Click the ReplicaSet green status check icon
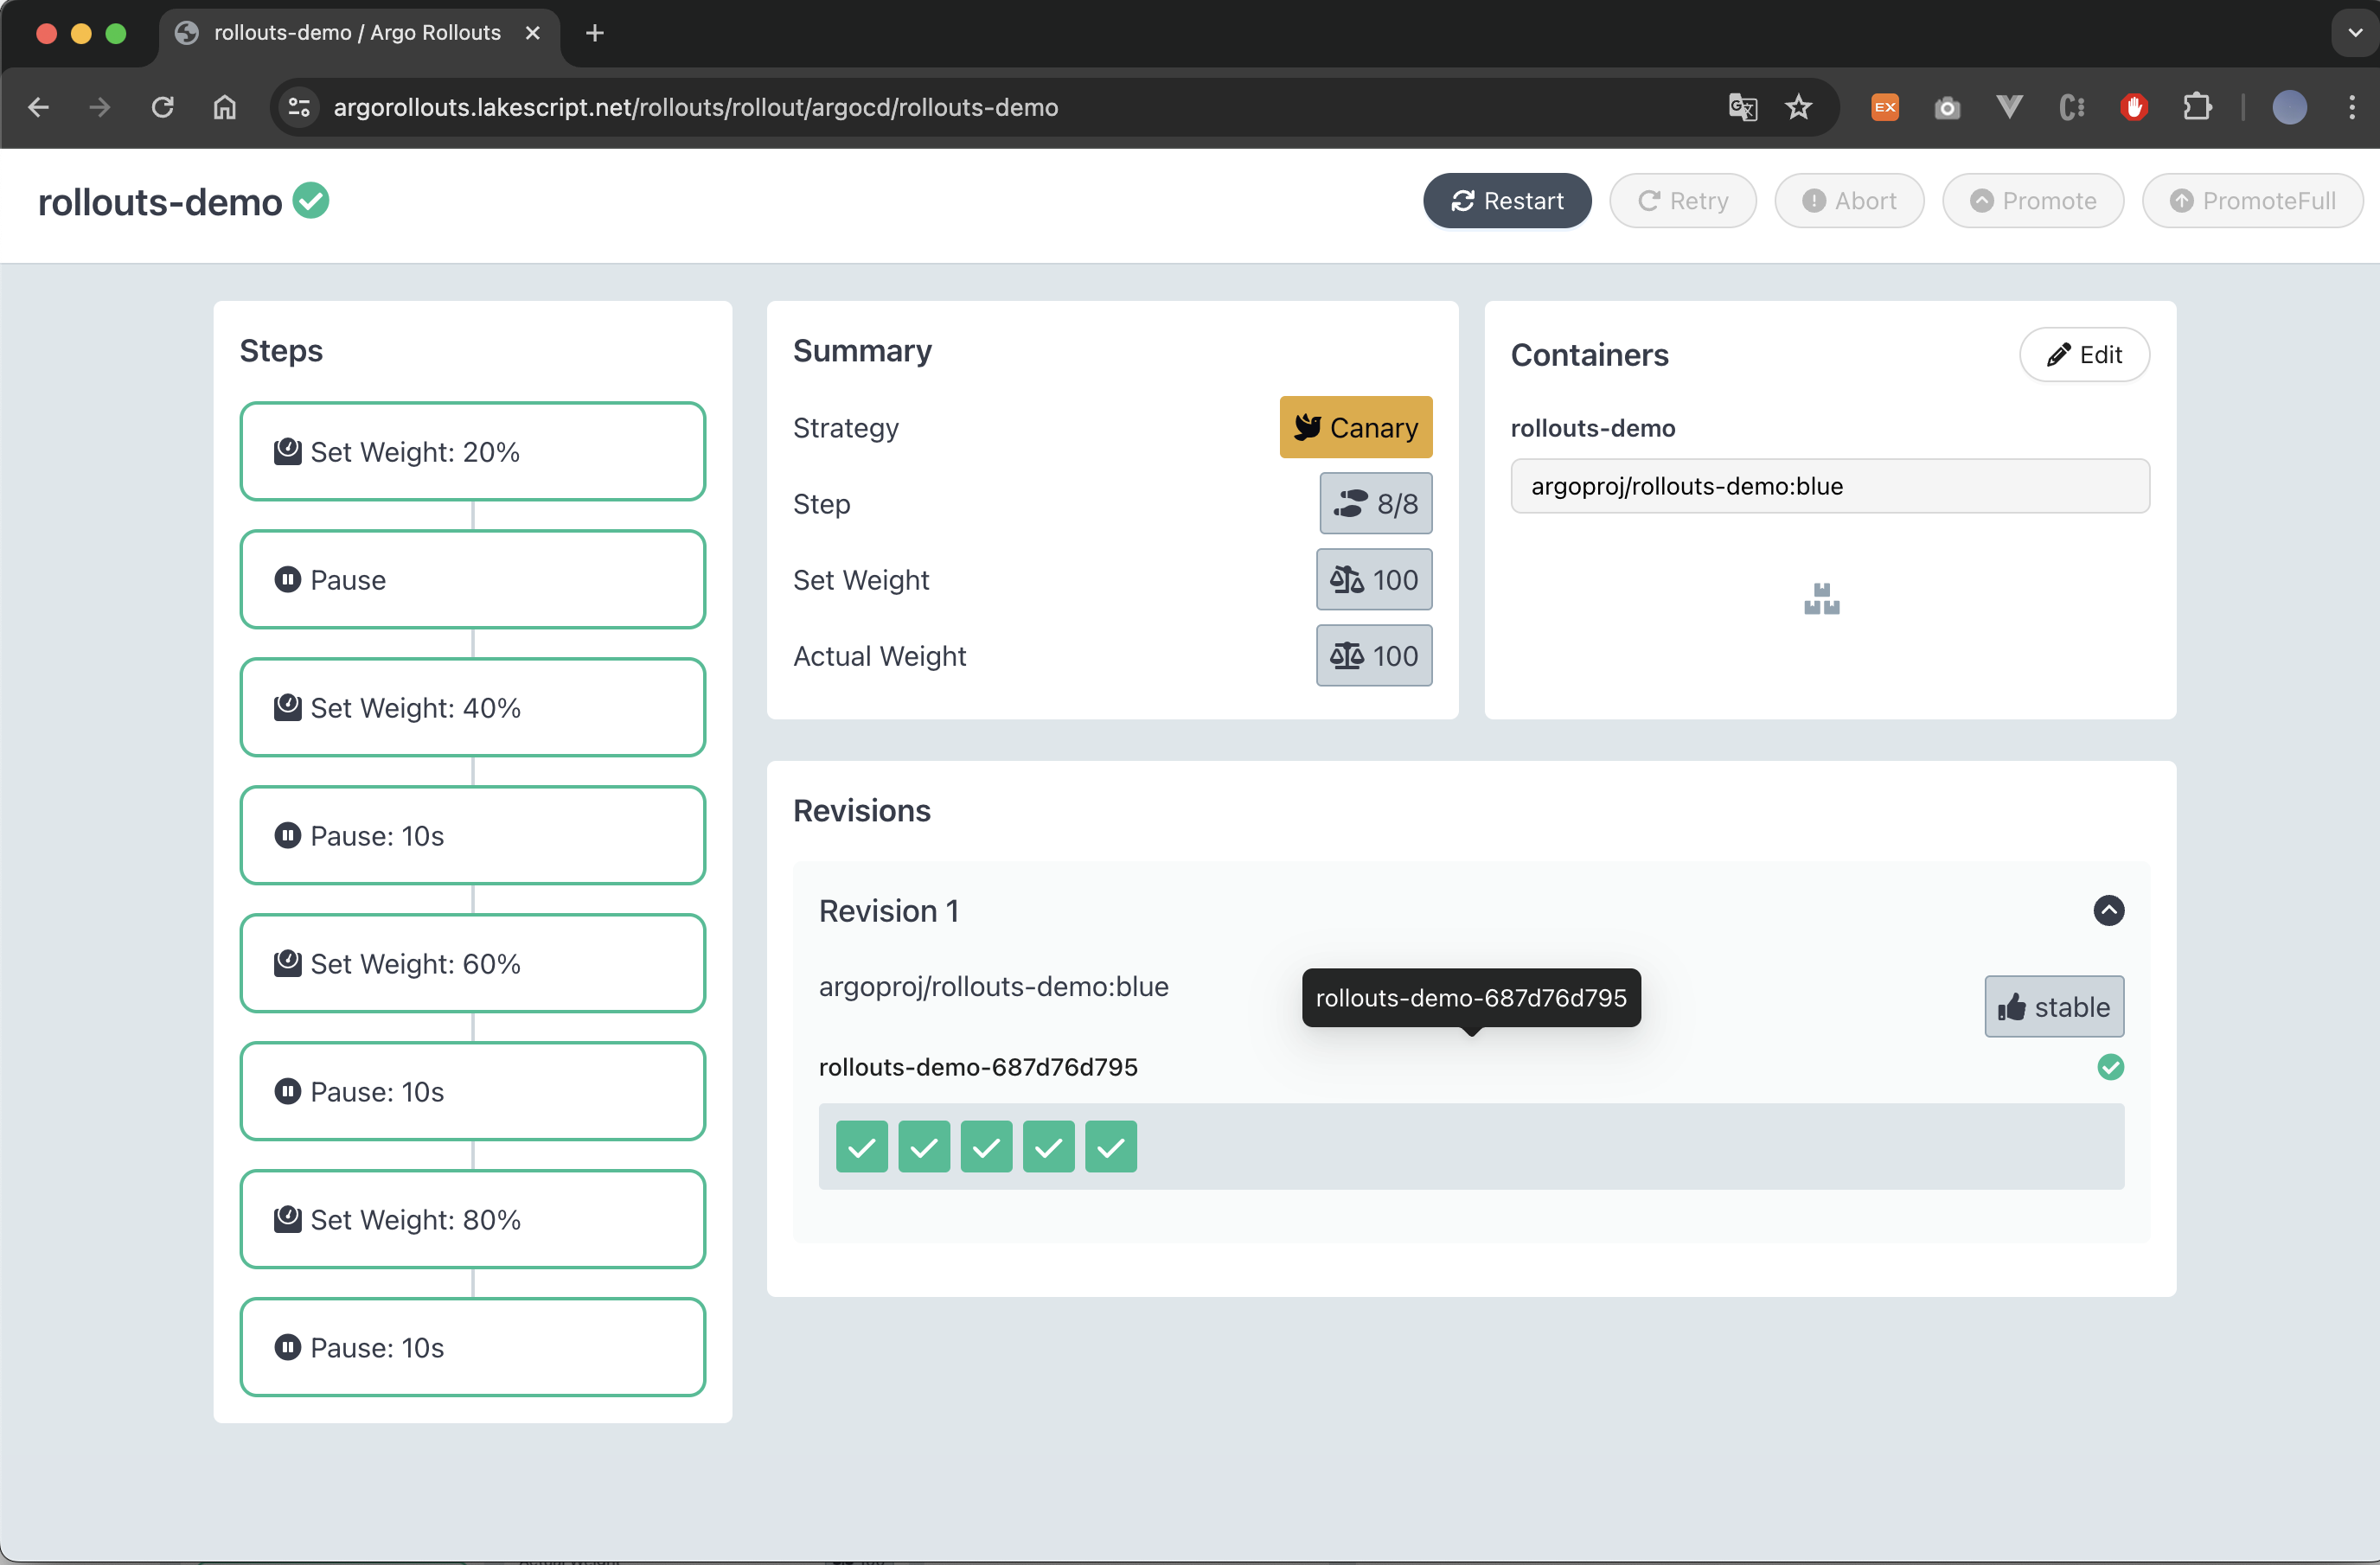Image resolution: width=2380 pixels, height=1565 pixels. [x=2110, y=1067]
